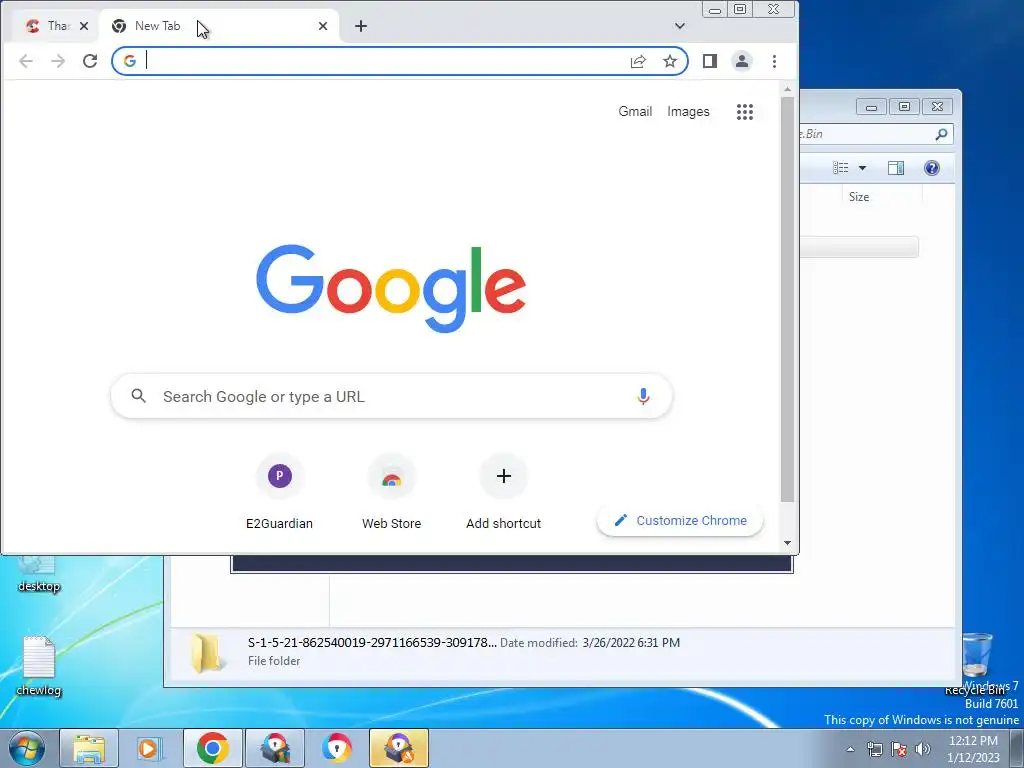
Task: Open the Action Center flag icon
Action: pos(899,749)
